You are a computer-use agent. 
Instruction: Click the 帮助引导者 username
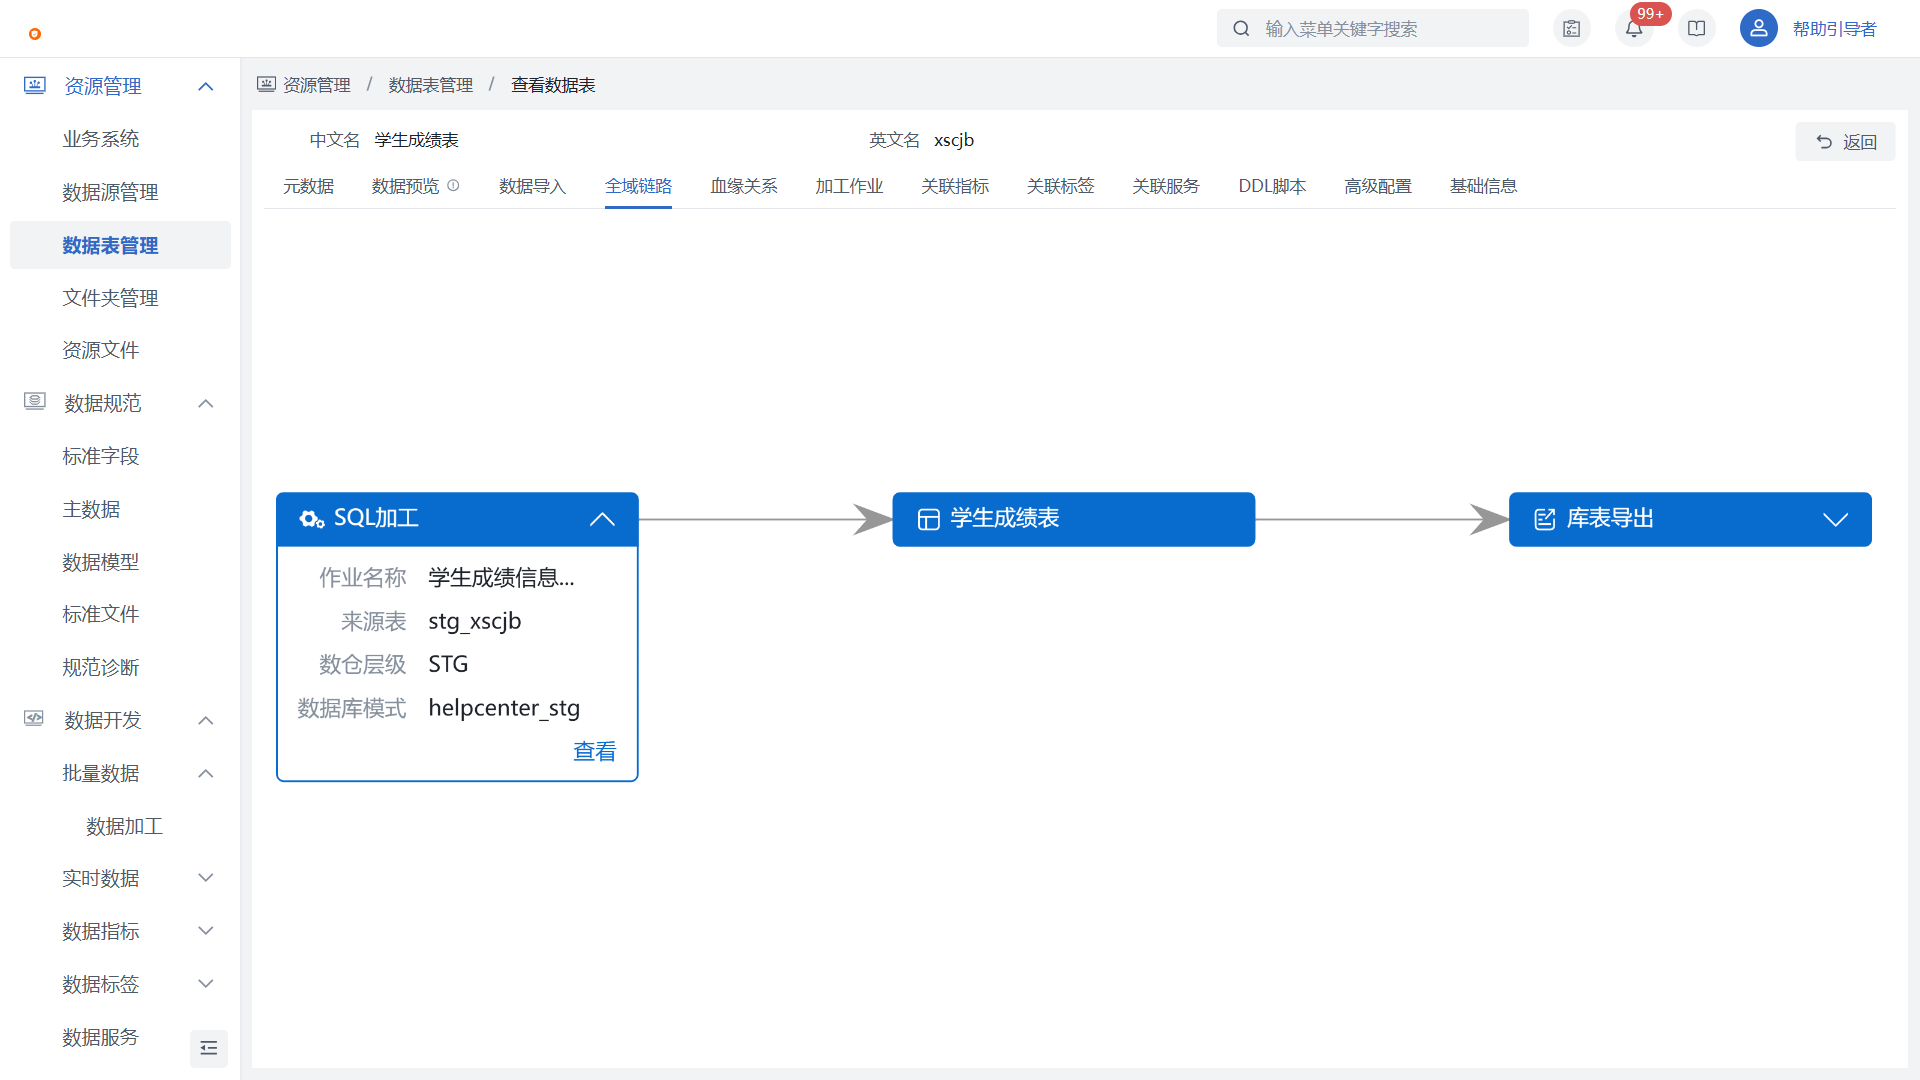click(x=1834, y=29)
